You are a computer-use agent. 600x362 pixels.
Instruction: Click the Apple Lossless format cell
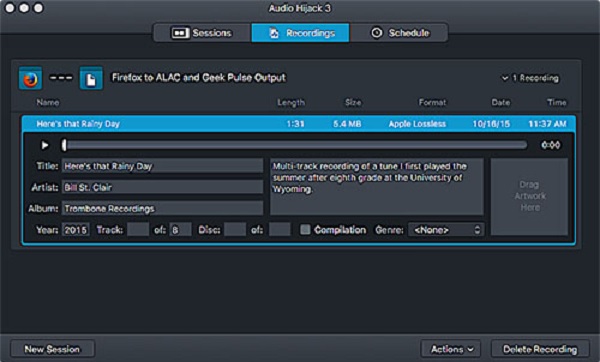(x=417, y=124)
